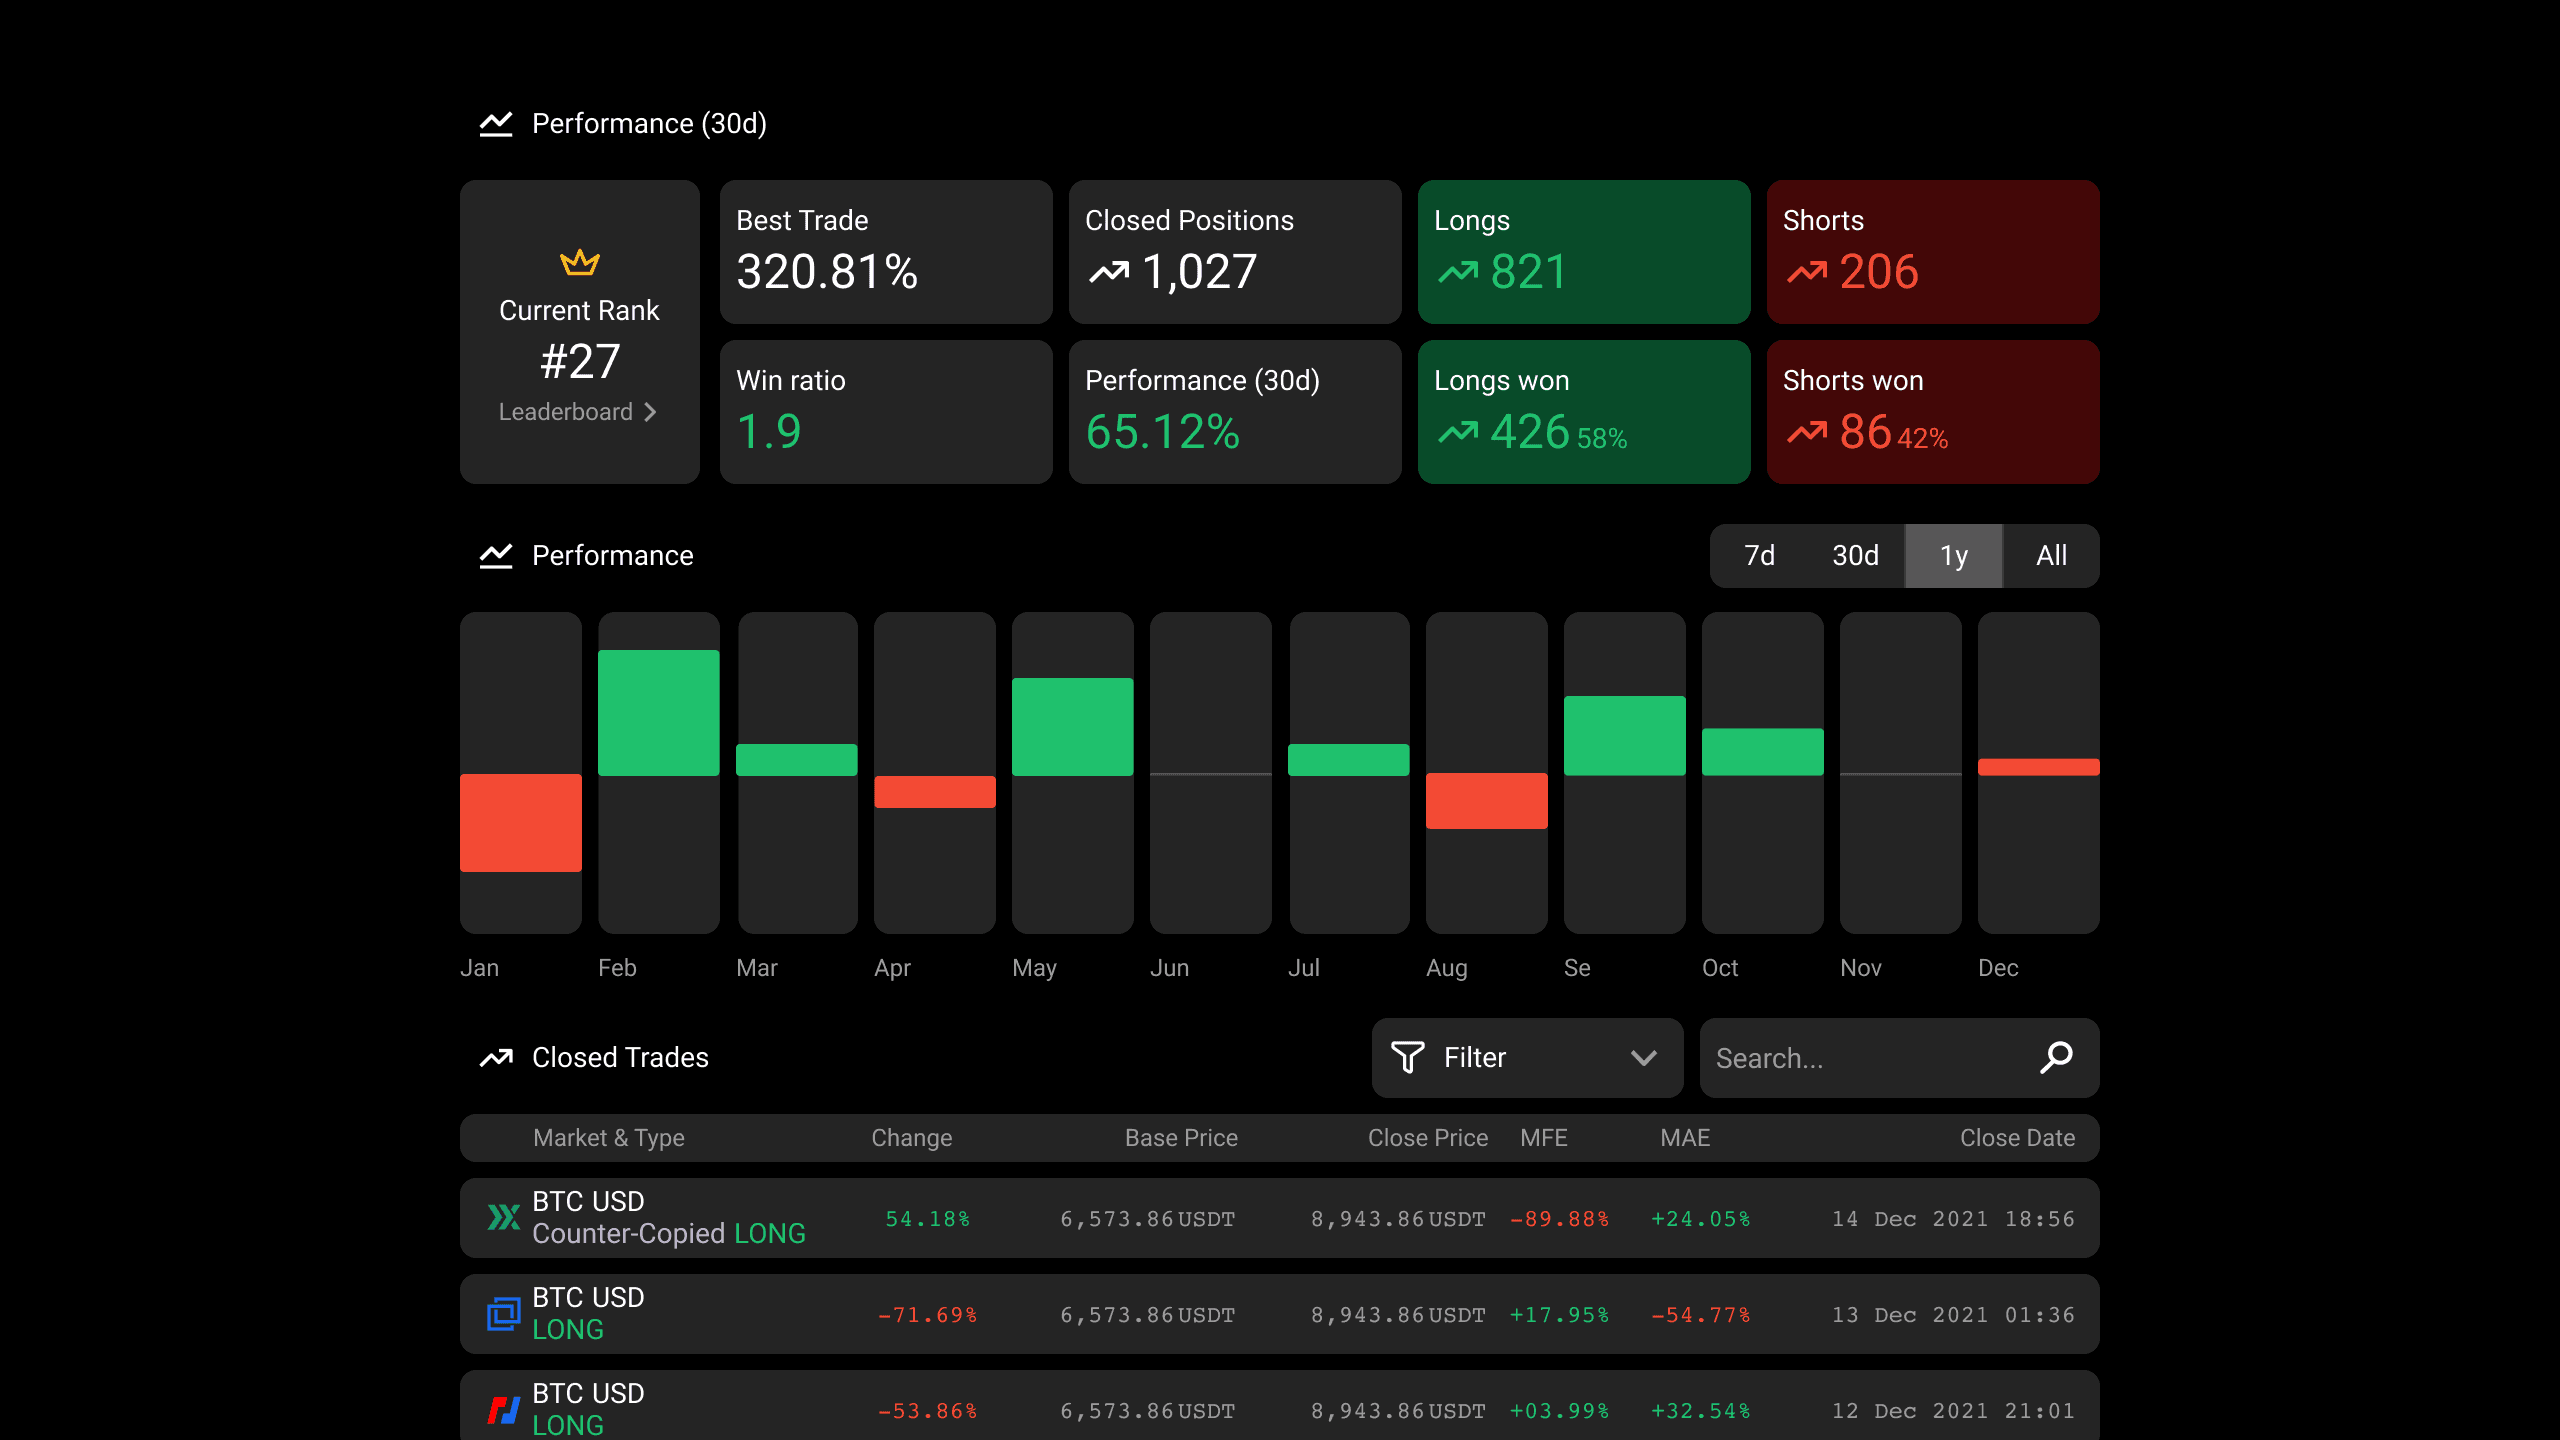Screen dimensions: 2560x1440
Task: Click the Change column header
Action: coord(912,1138)
